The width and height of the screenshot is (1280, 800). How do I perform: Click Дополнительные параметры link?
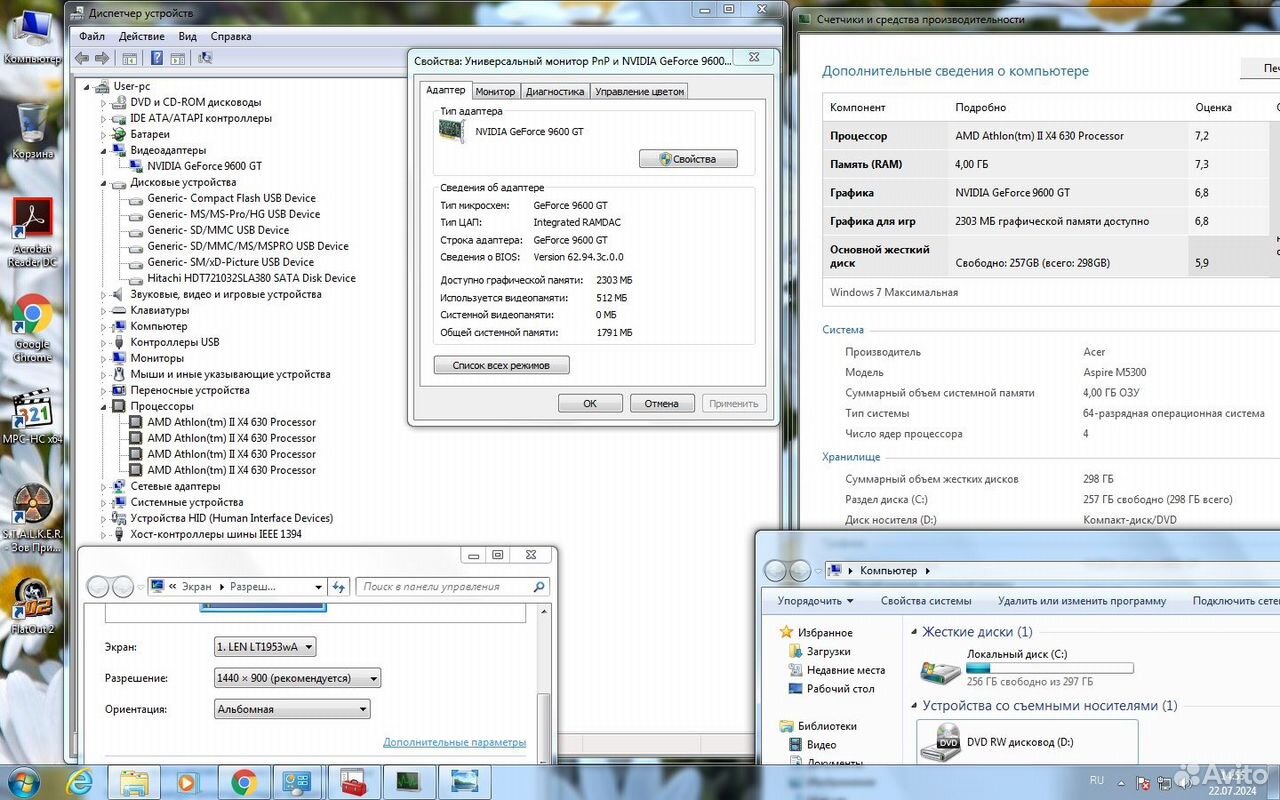(x=454, y=742)
